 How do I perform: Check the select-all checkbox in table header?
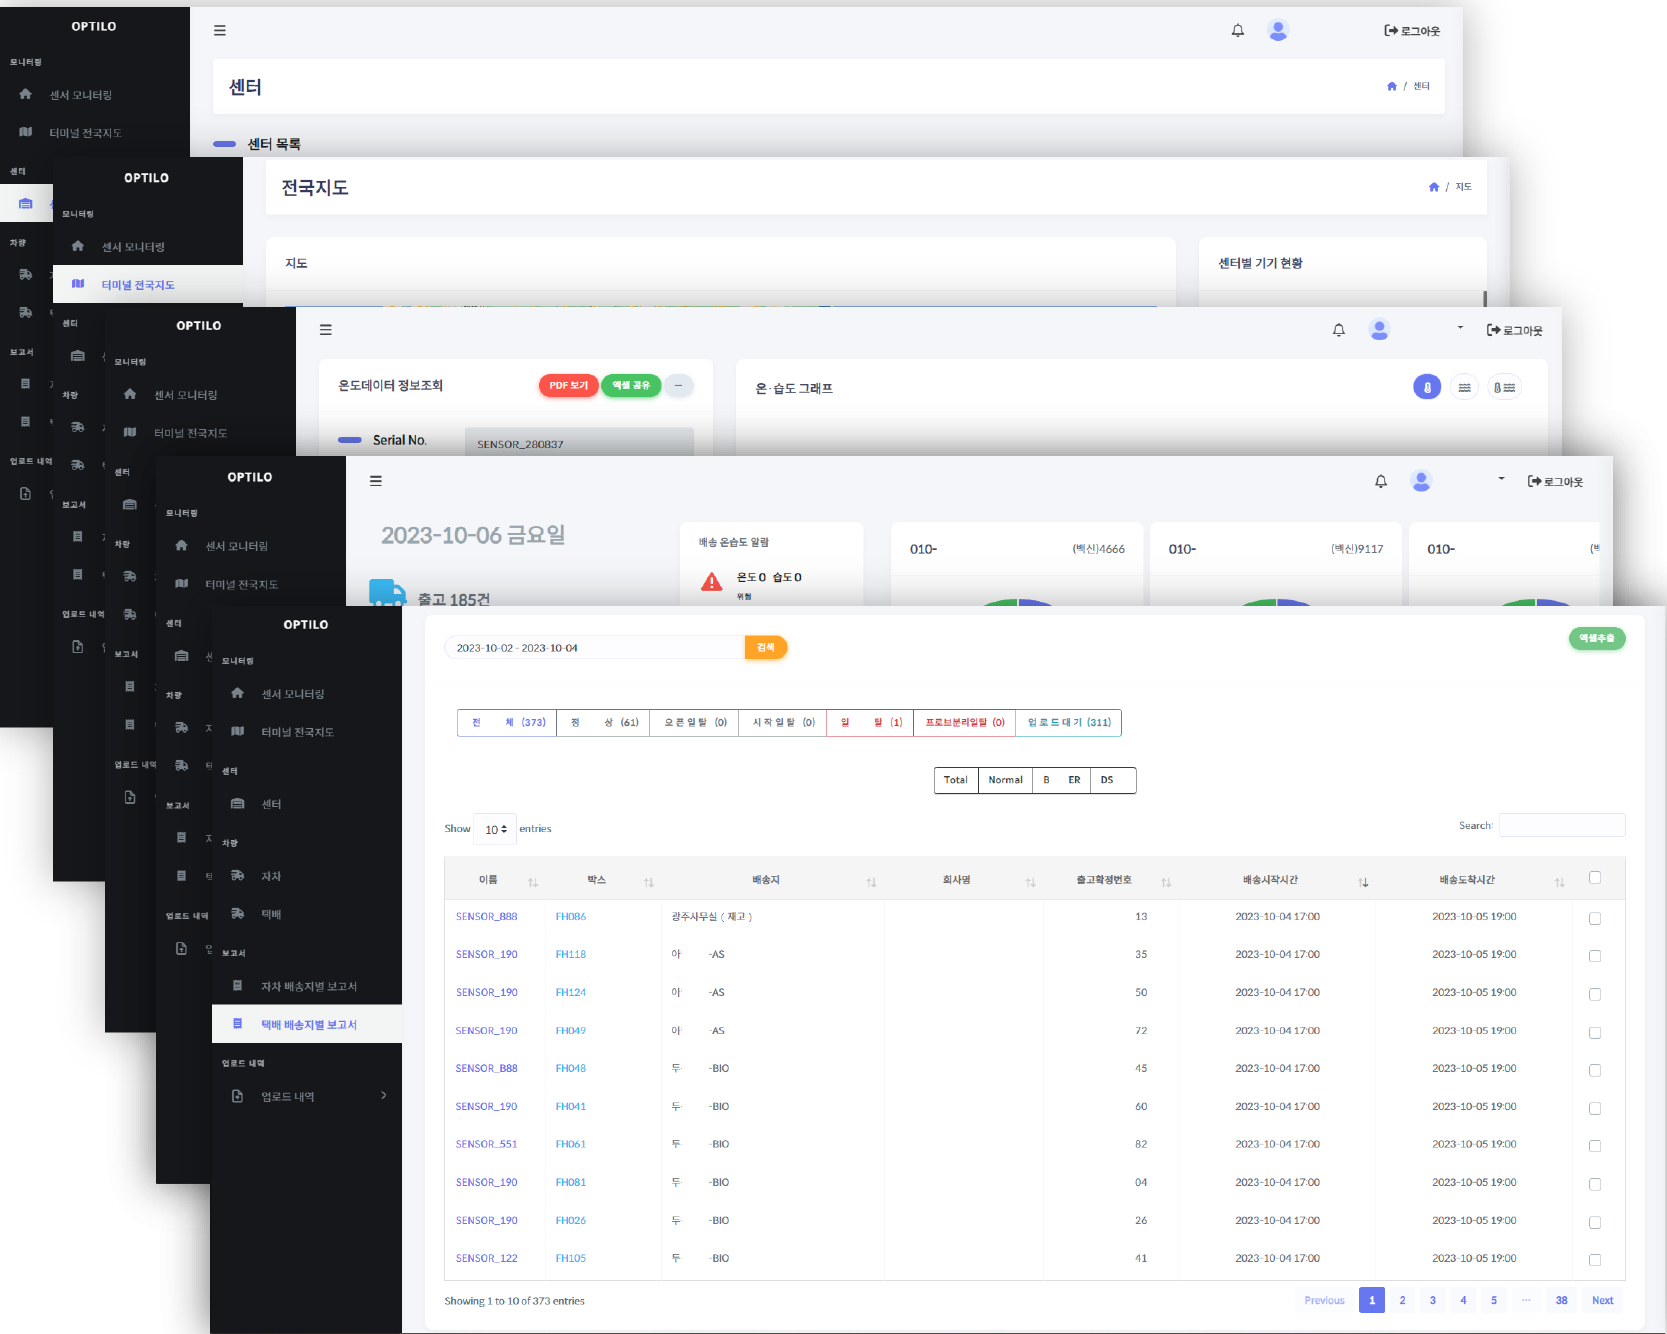(x=1595, y=877)
